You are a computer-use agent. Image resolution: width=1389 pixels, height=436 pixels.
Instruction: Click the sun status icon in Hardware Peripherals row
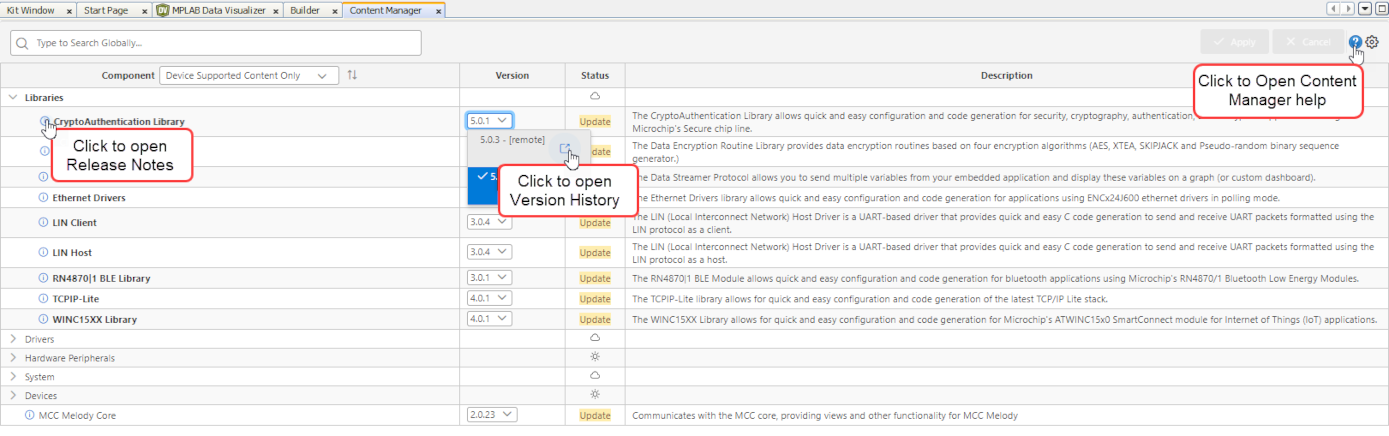tap(595, 357)
